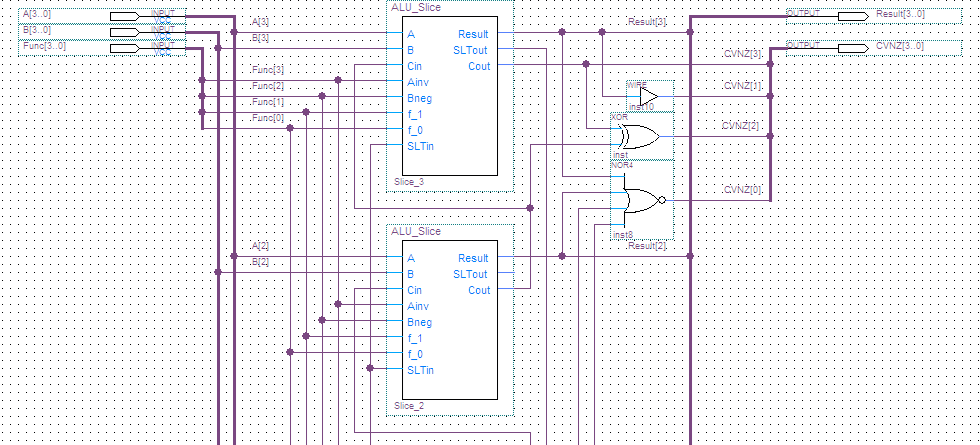Select the XOR gate symbol
This screenshot has height=445, width=980.
(x=638, y=137)
